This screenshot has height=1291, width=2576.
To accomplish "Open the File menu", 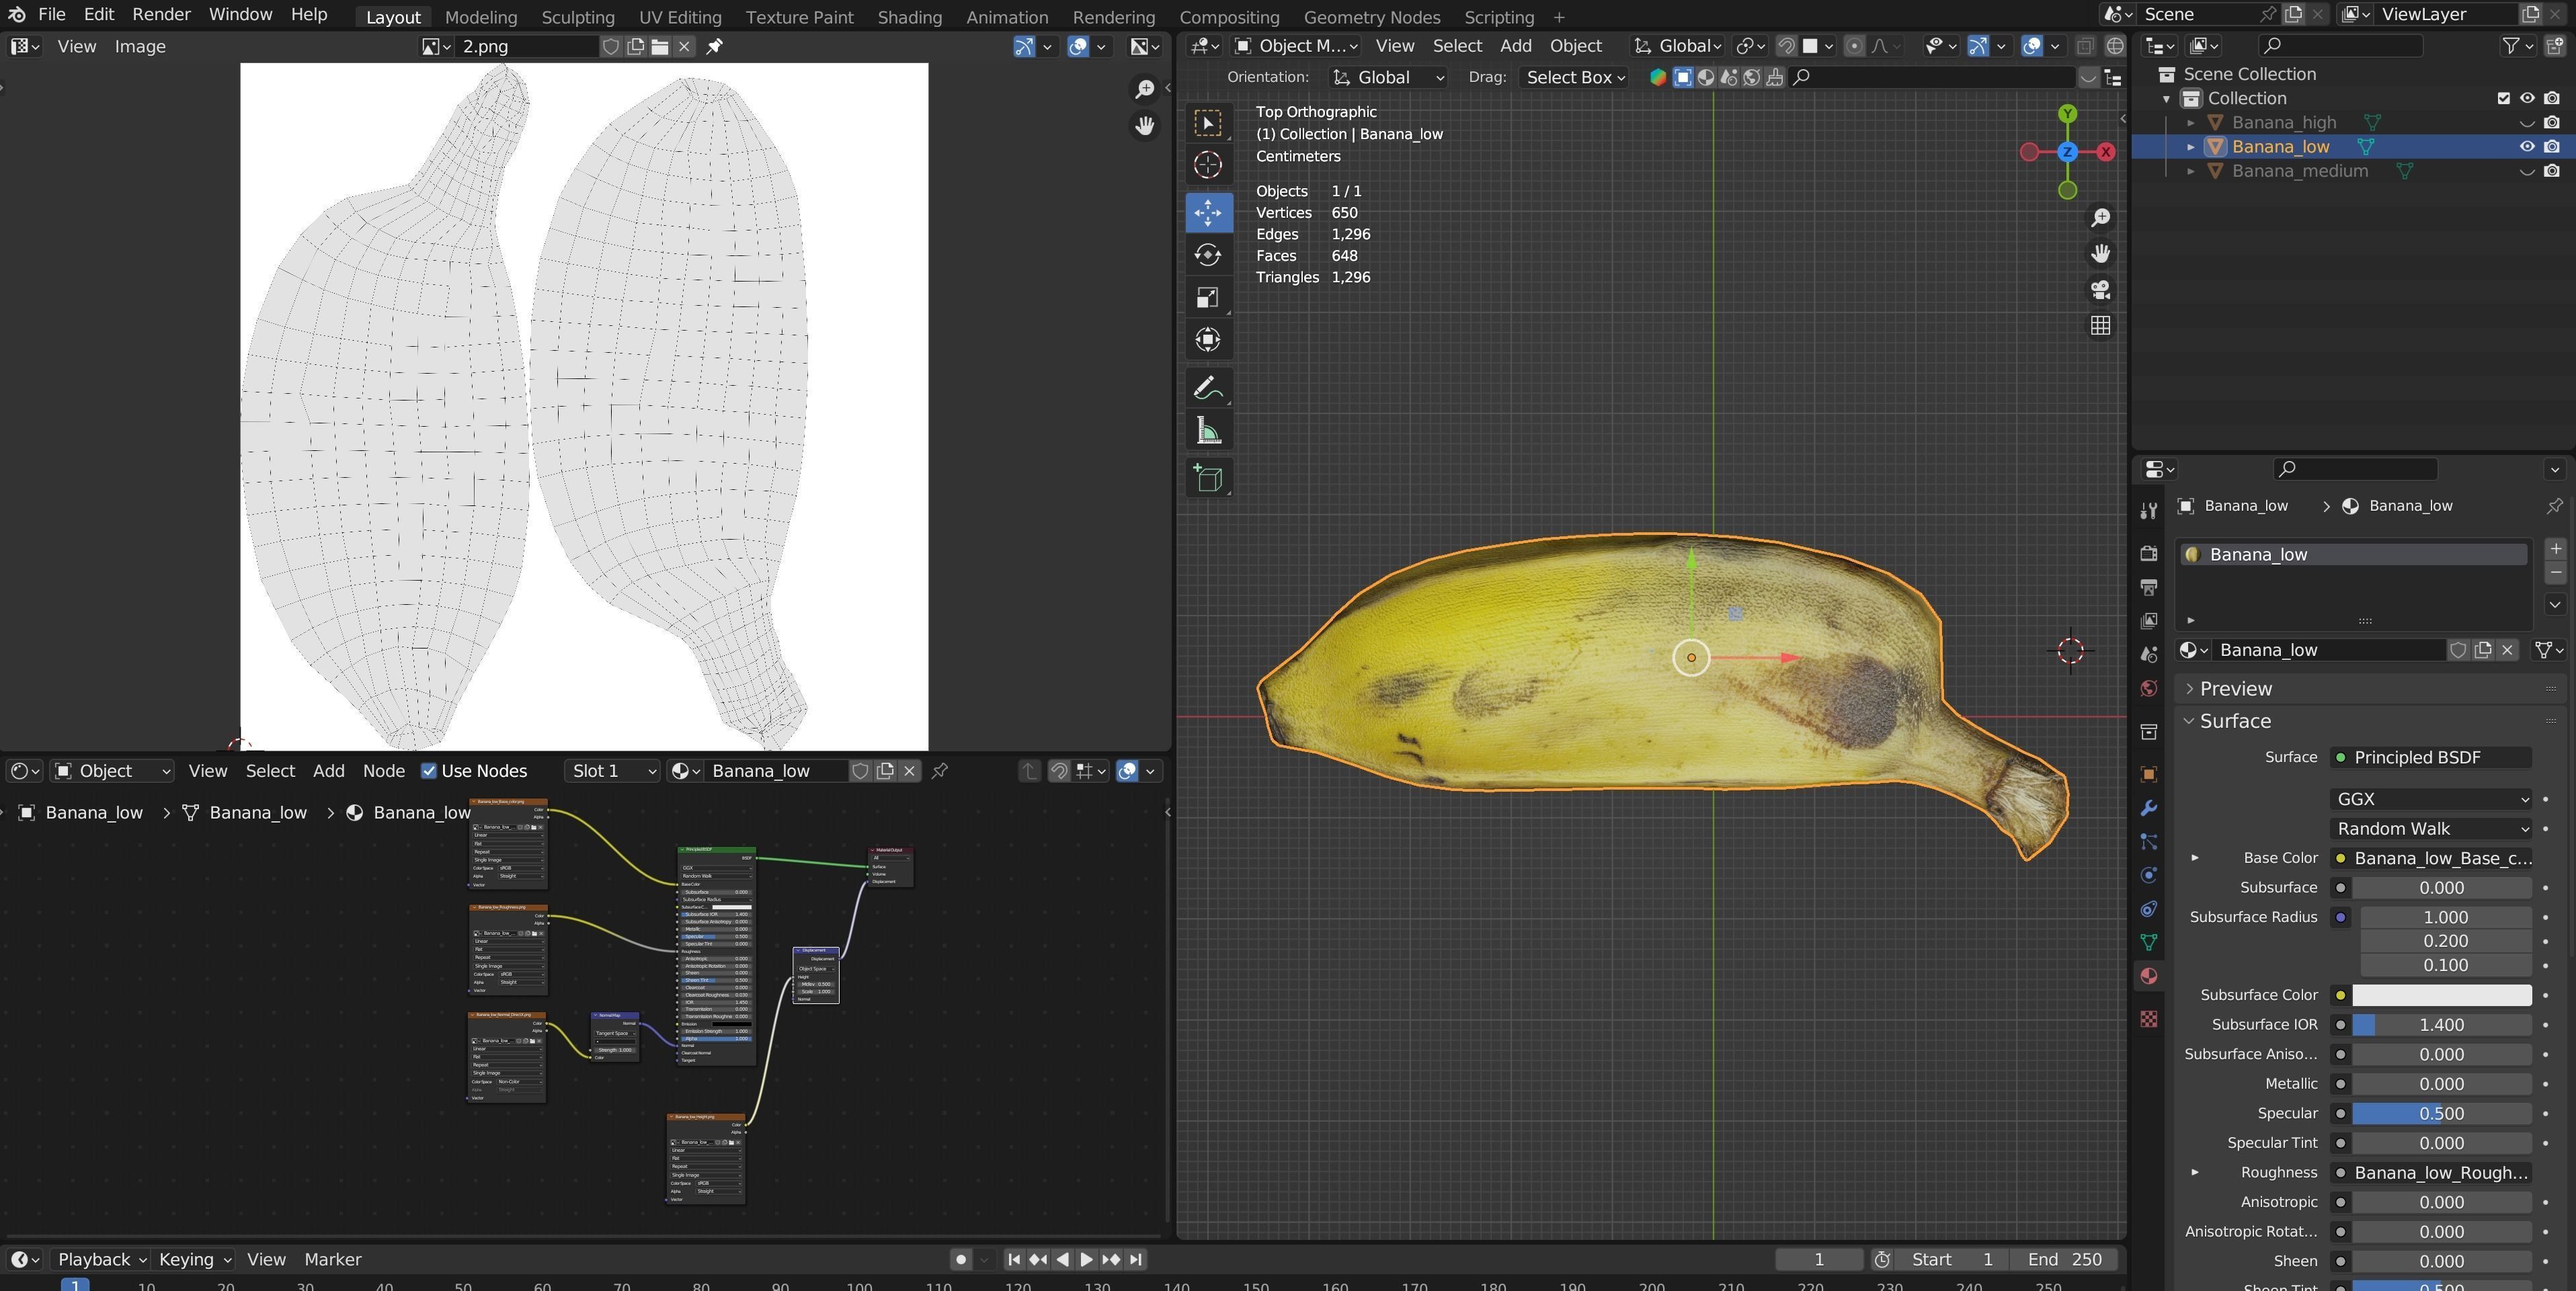I will [52, 14].
